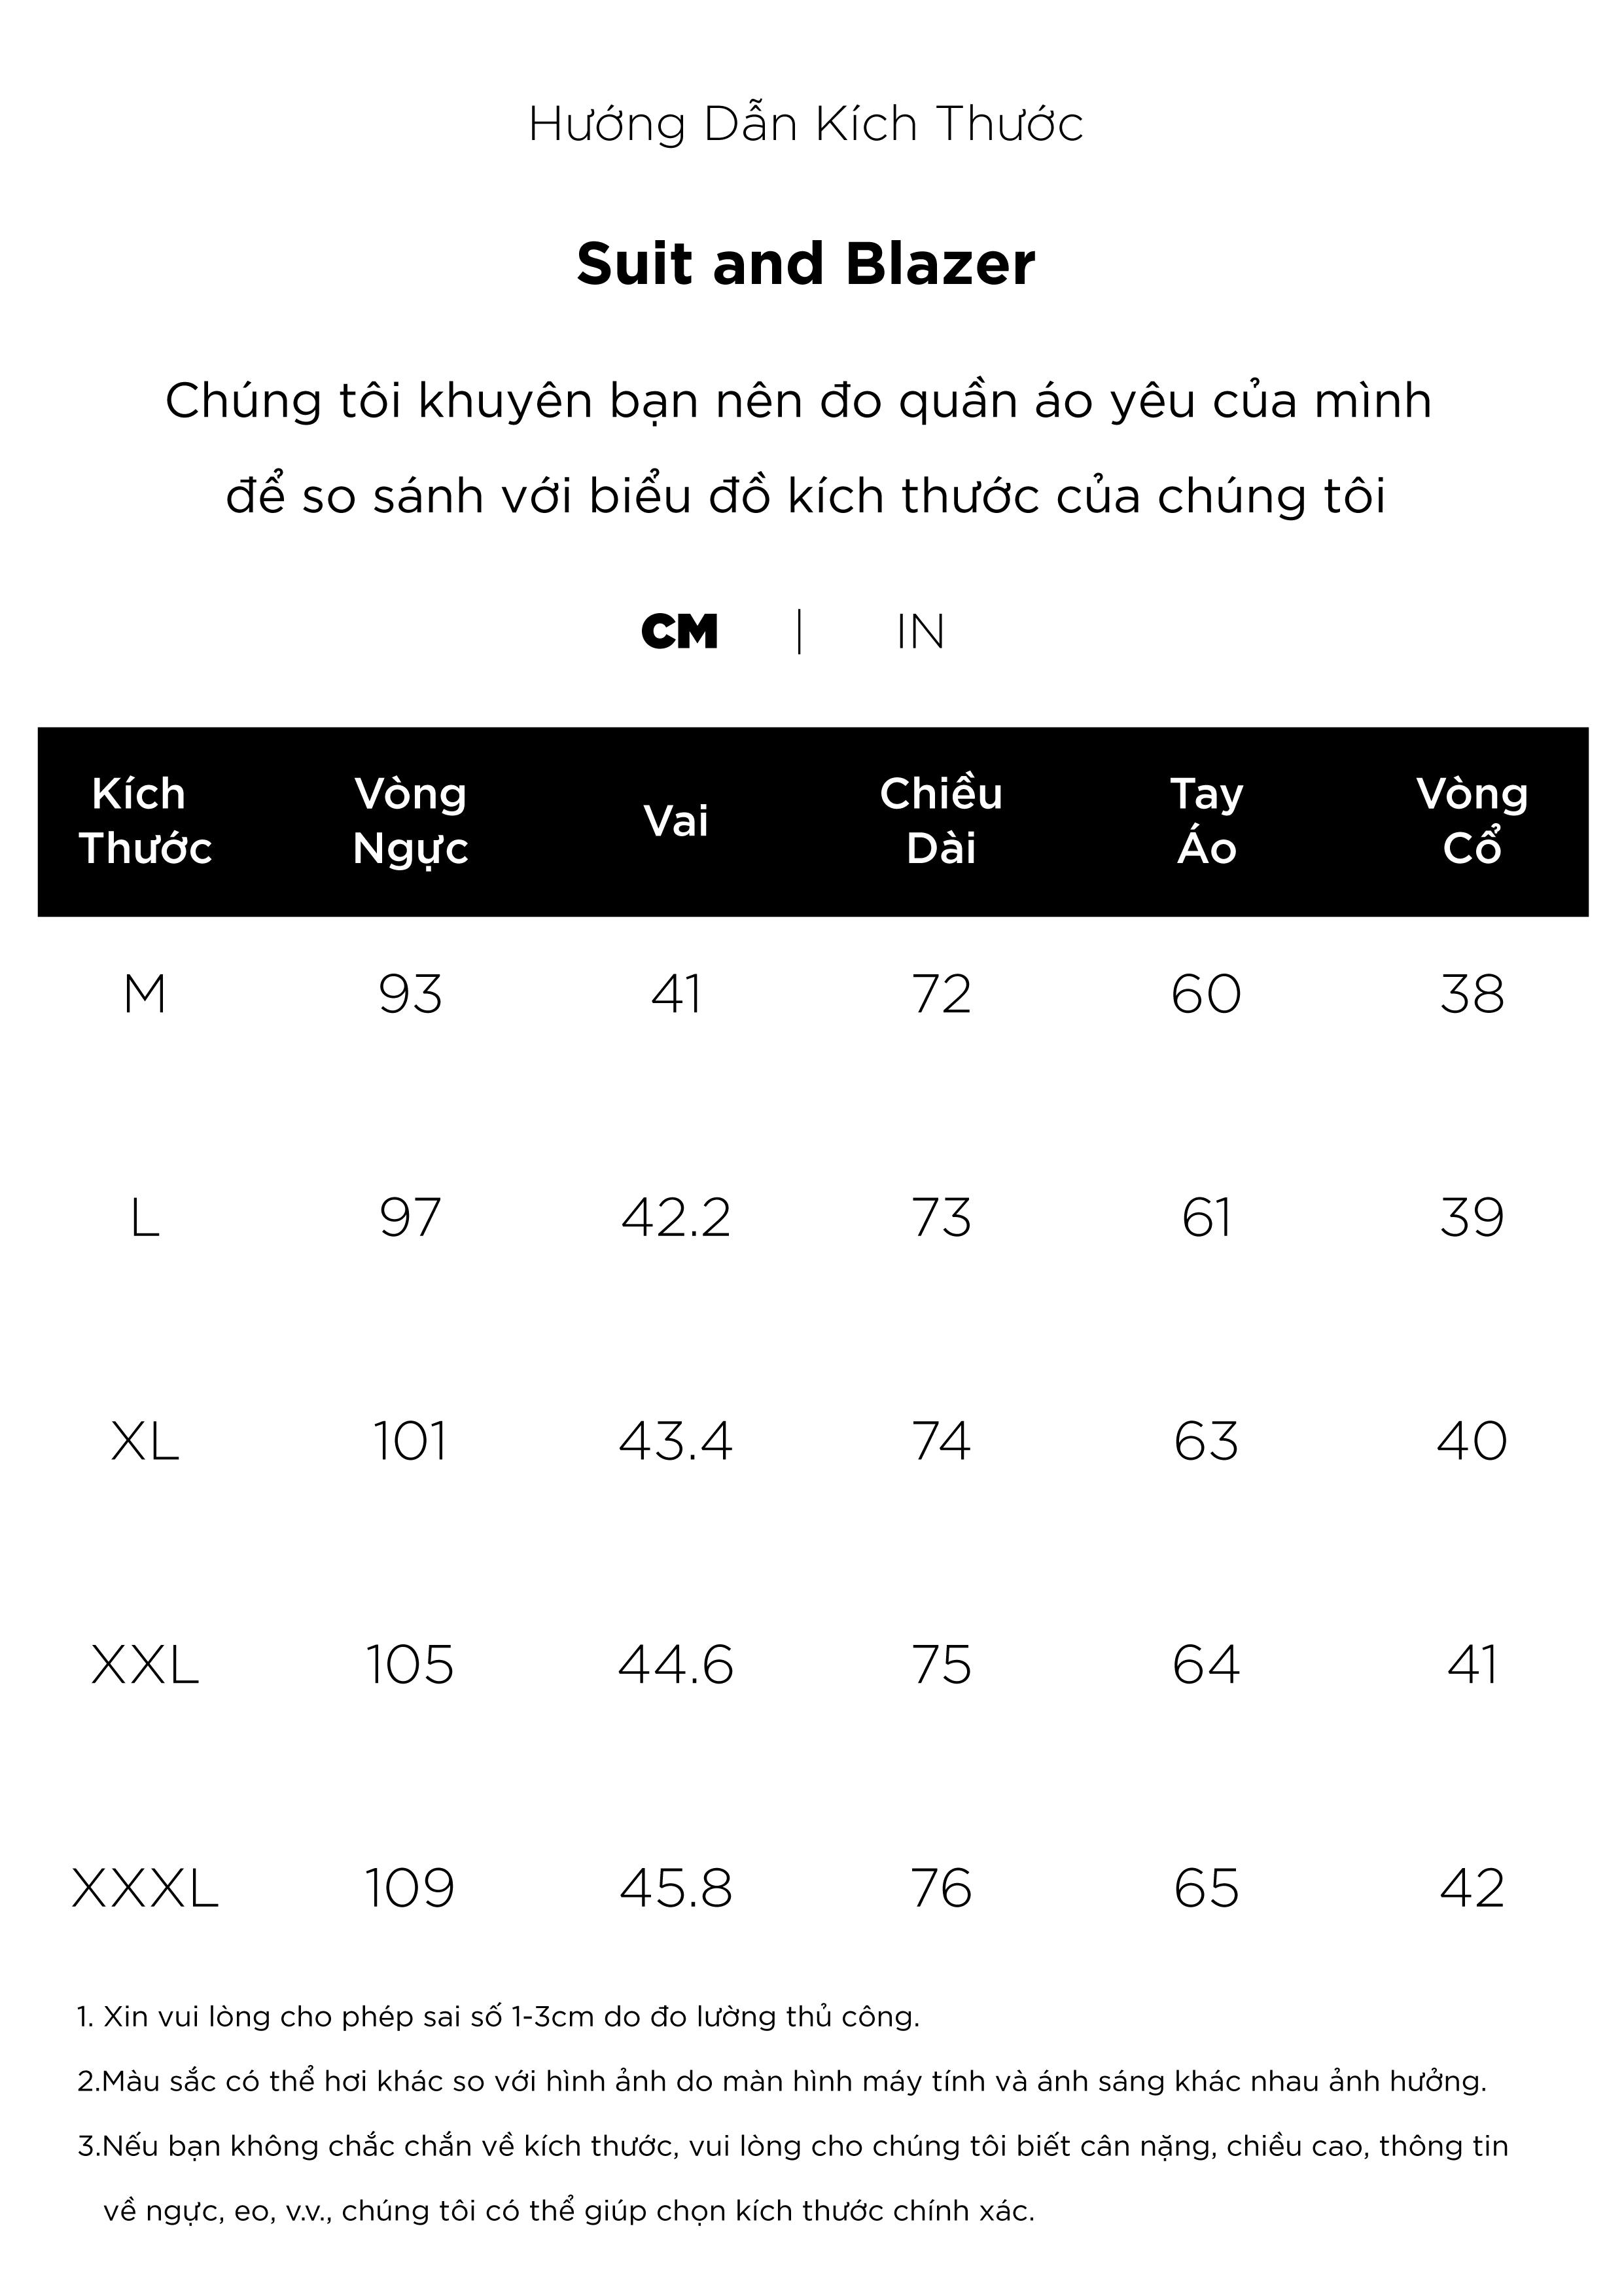
Task: Click the Tay Áo column header
Action: pos(1207,821)
